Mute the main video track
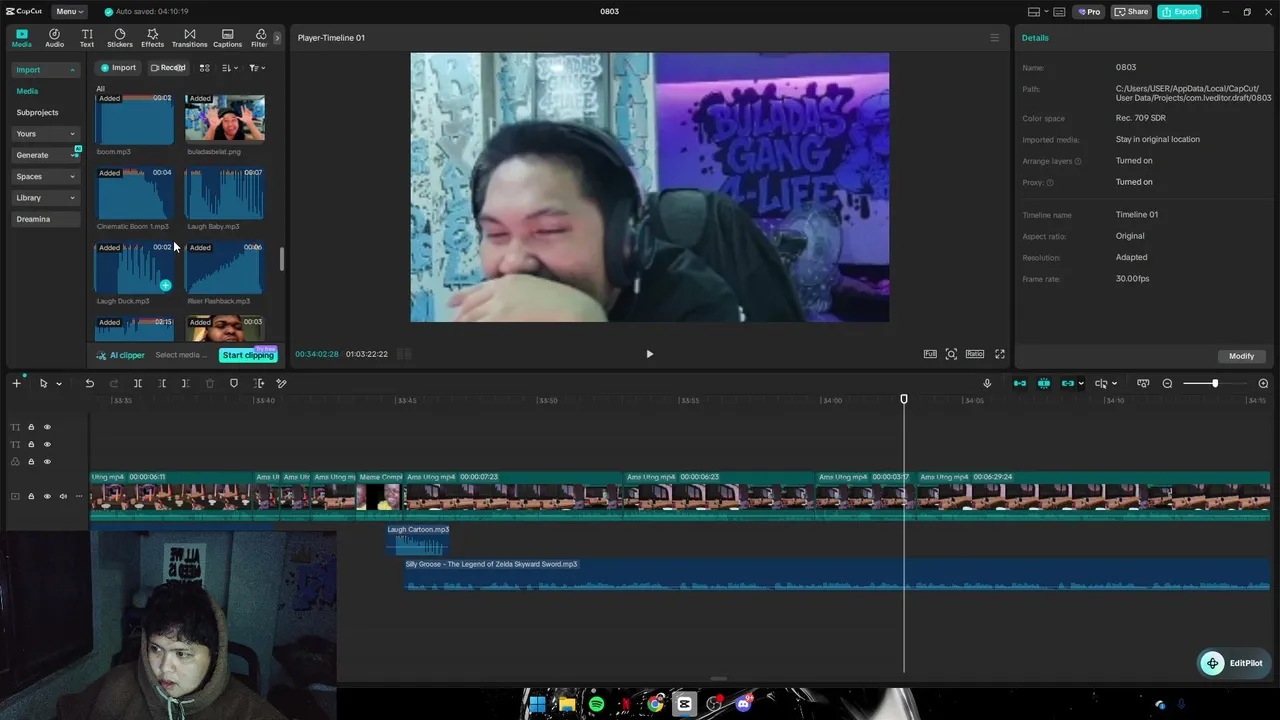1280x720 pixels. 63,496
